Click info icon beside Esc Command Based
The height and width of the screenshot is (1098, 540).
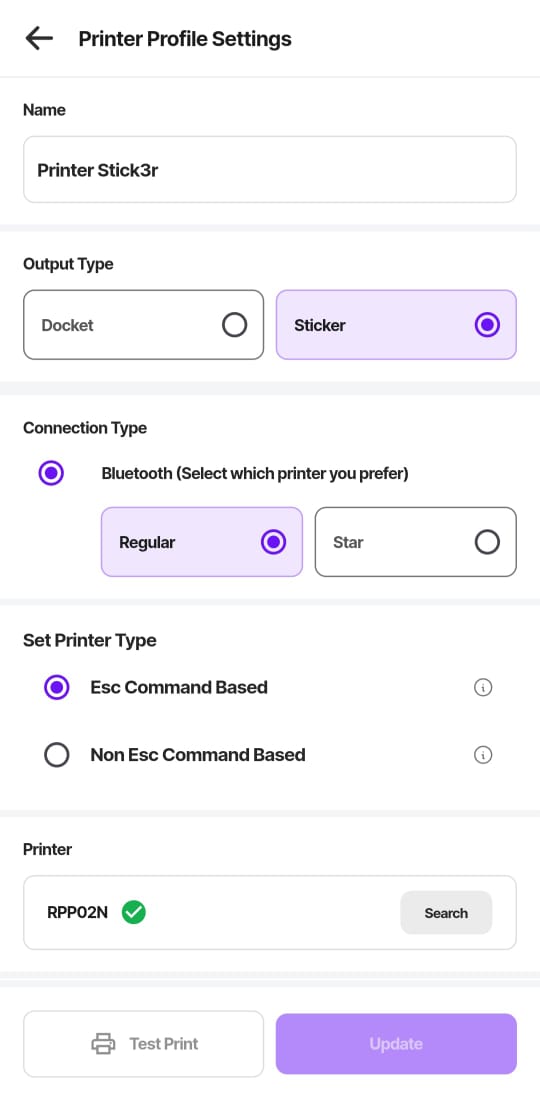pos(483,688)
